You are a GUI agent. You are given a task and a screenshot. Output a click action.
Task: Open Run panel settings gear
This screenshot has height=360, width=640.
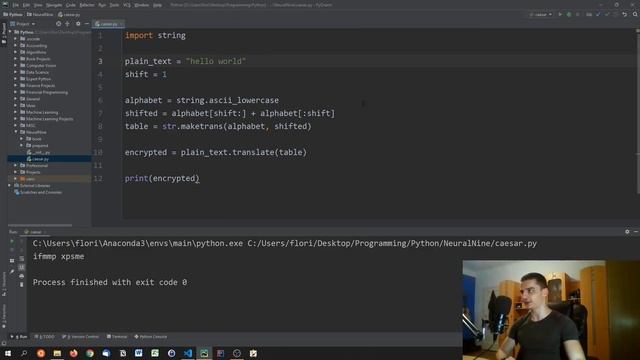[x=627, y=231]
